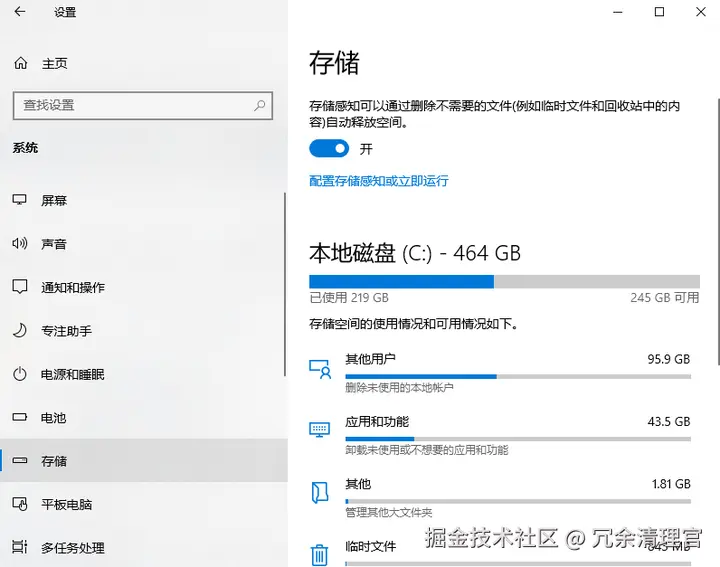Click the back arrow icon

(20, 11)
